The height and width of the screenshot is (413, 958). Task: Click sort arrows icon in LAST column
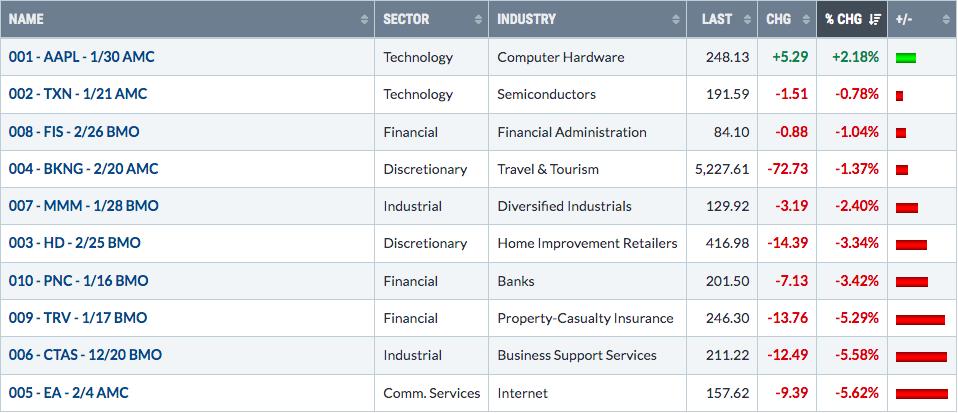747,20
